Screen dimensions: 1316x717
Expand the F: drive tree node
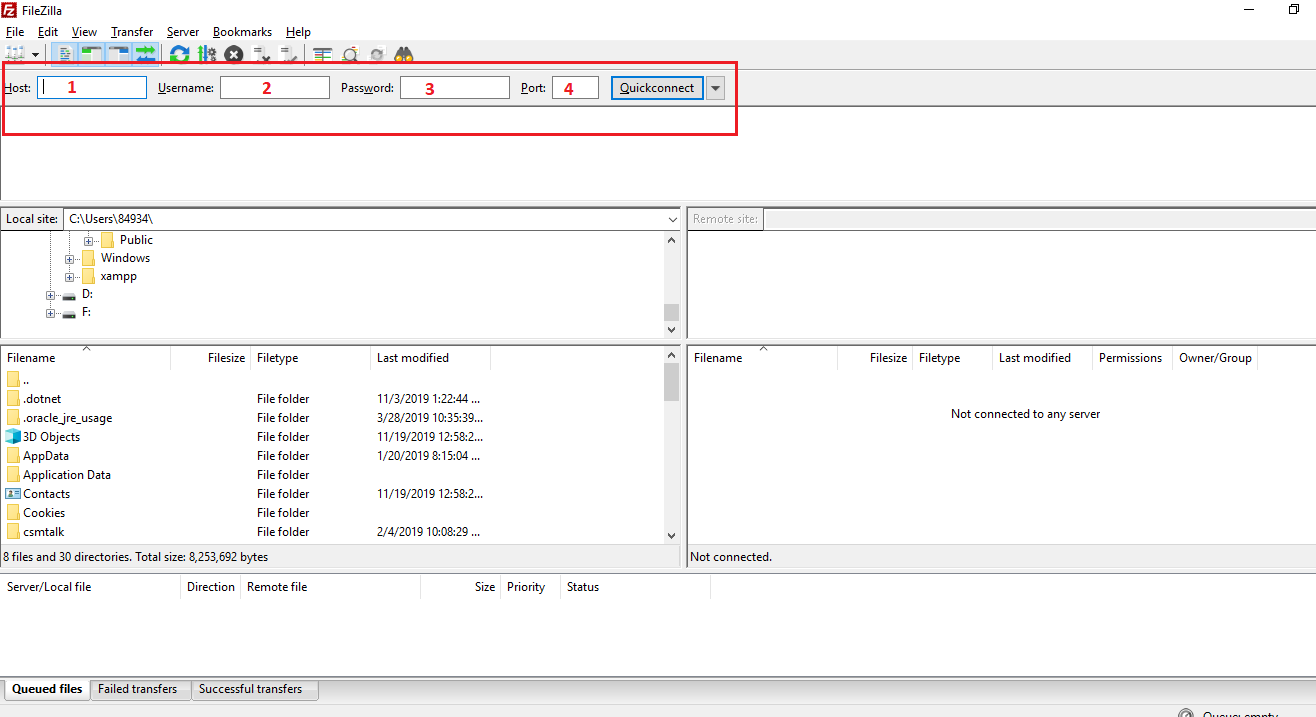tap(51, 313)
